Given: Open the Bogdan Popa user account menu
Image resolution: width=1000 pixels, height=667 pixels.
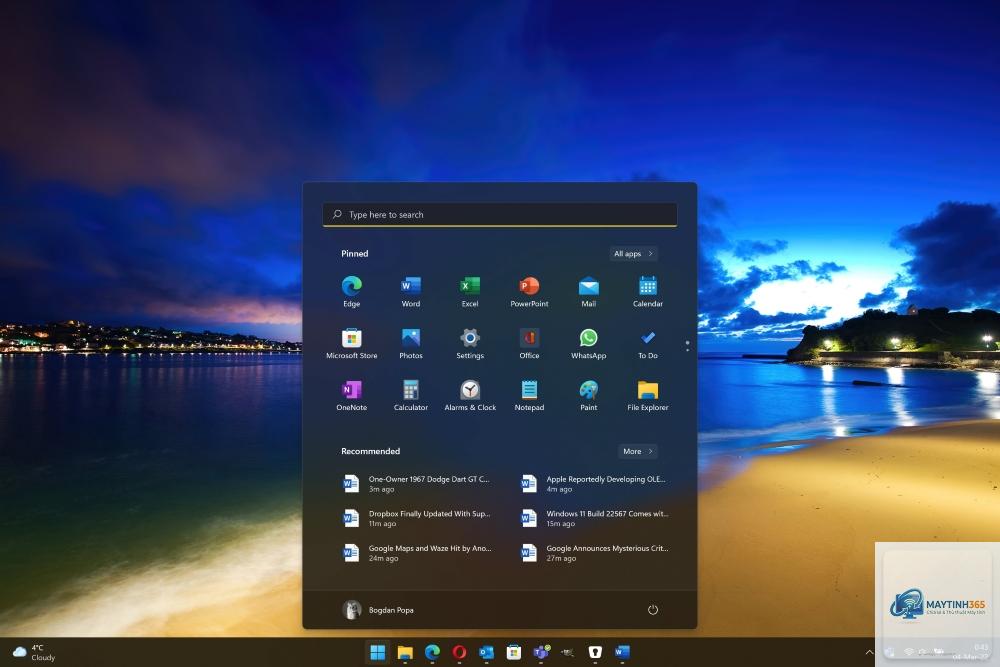Looking at the screenshot, I should pos(378,610).
